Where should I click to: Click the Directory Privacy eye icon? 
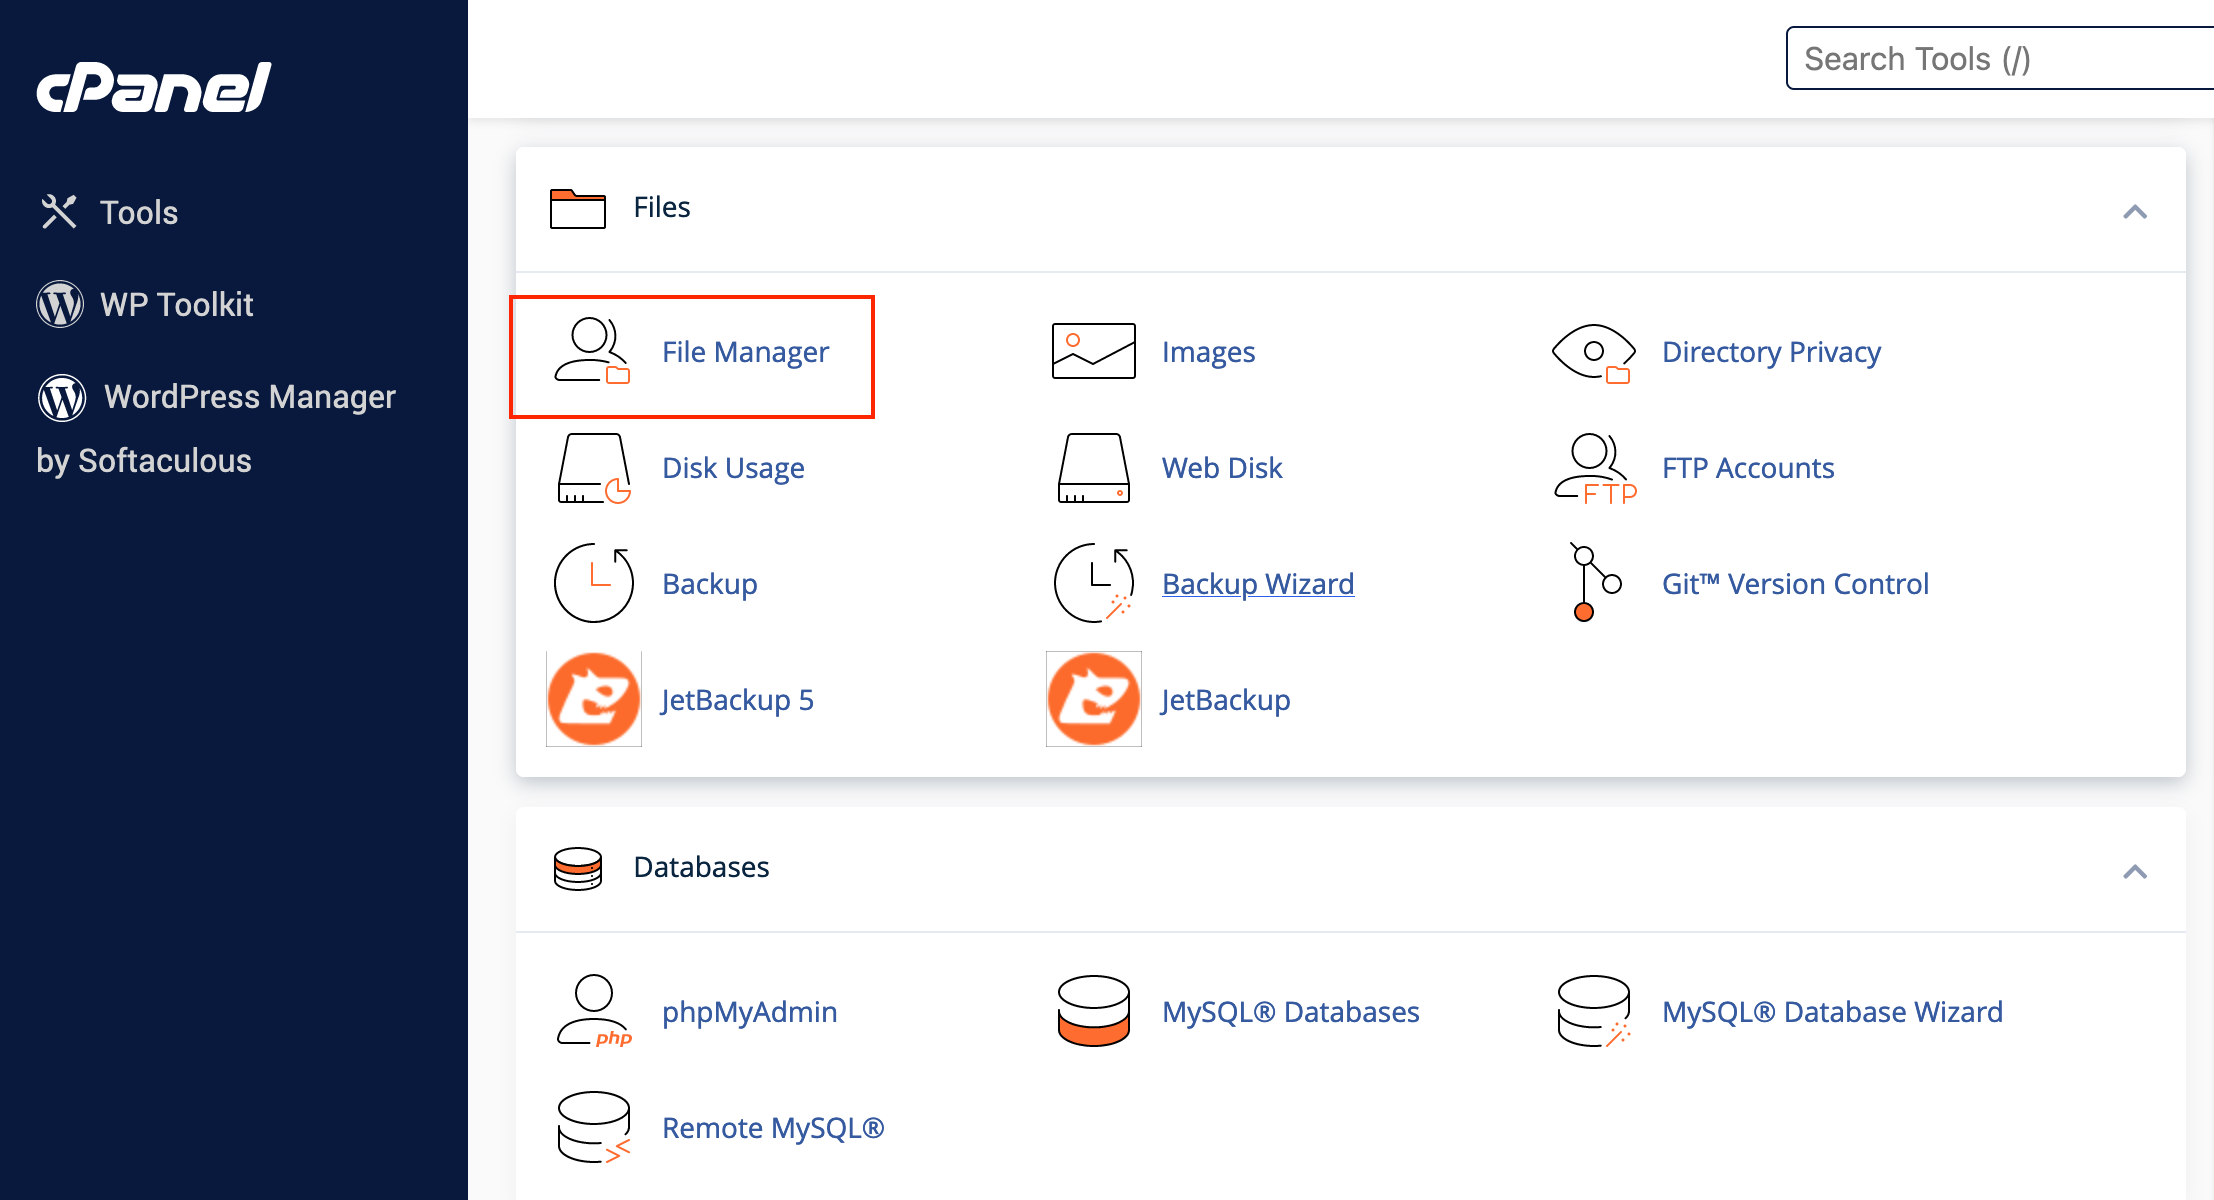[1594, 353]
